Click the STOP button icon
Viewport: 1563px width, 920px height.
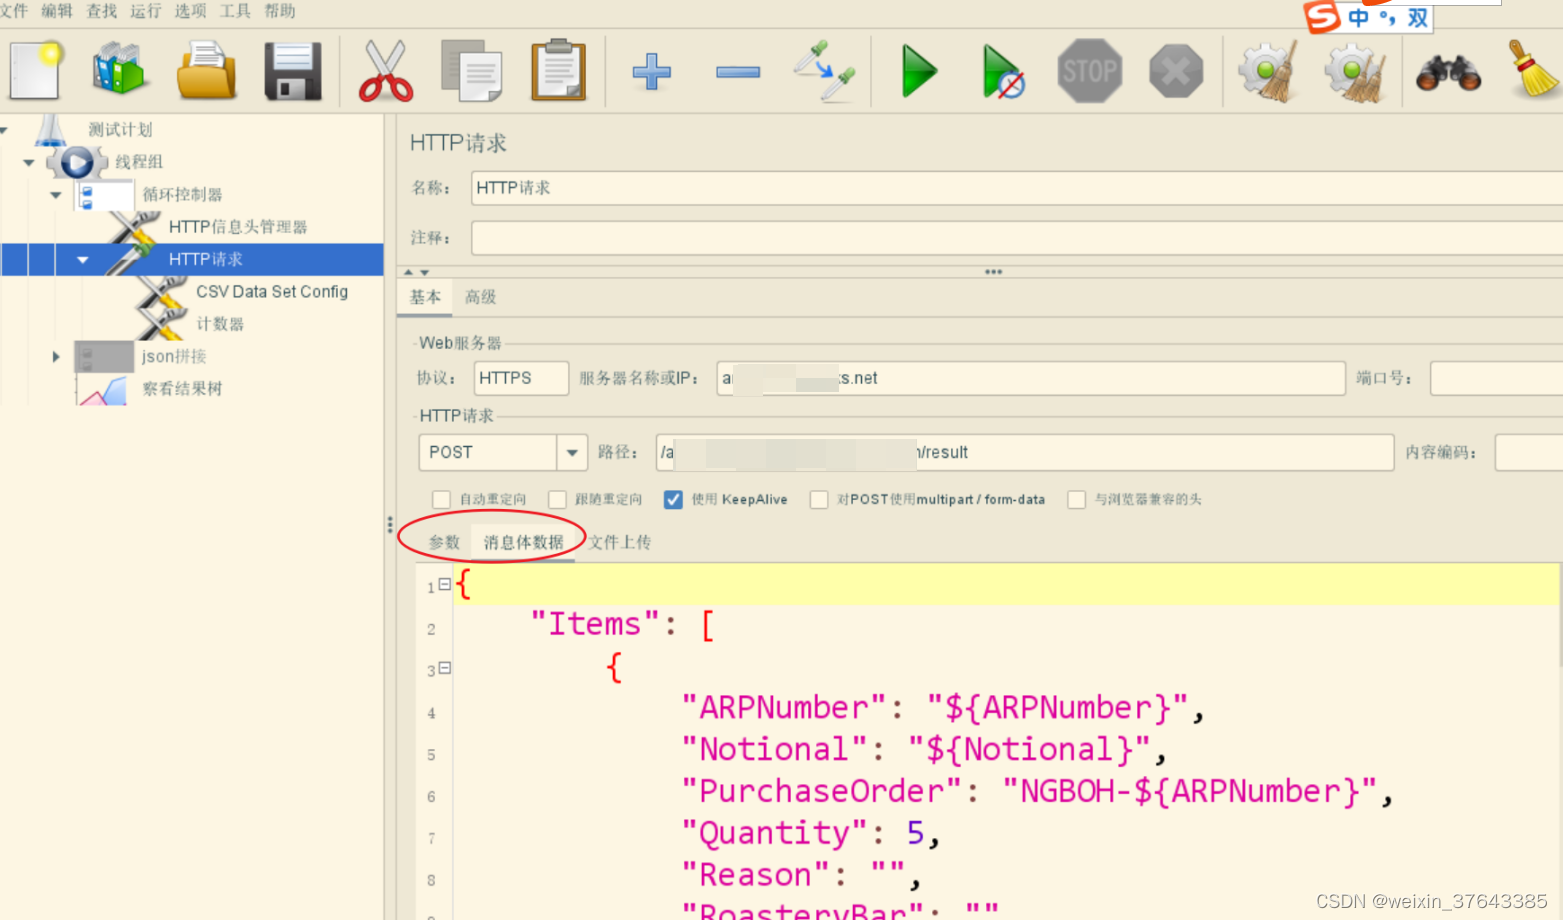click(x=1090, y=71)
